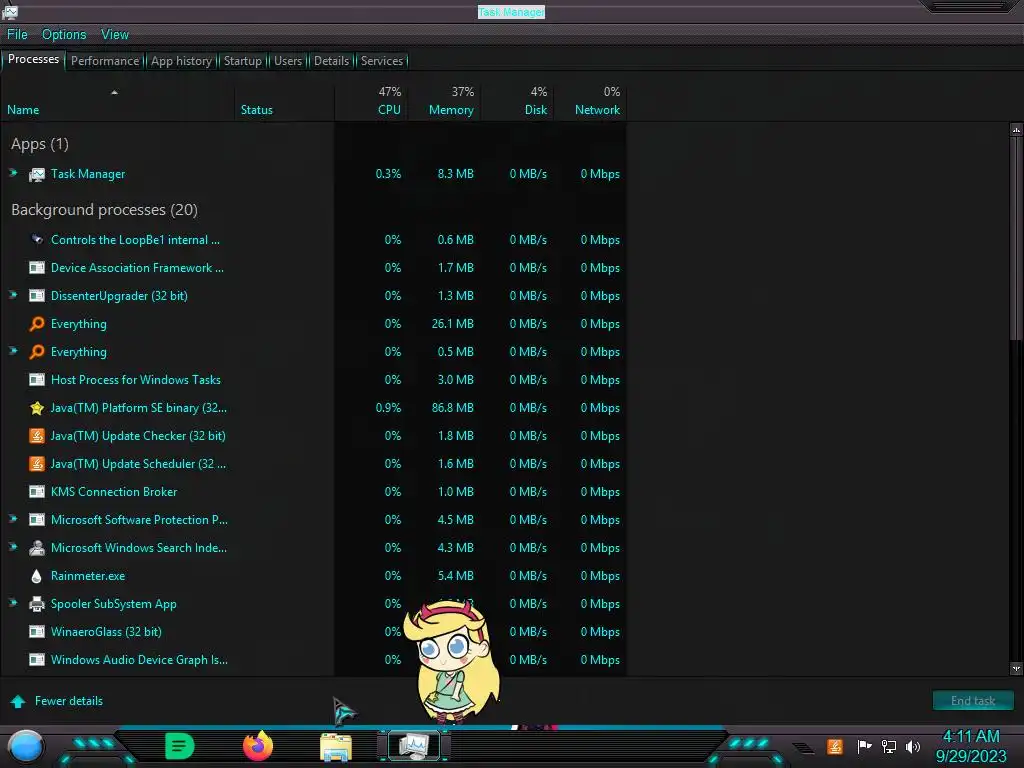Open the View menu
1024x768 pixels.
(115, 35)
